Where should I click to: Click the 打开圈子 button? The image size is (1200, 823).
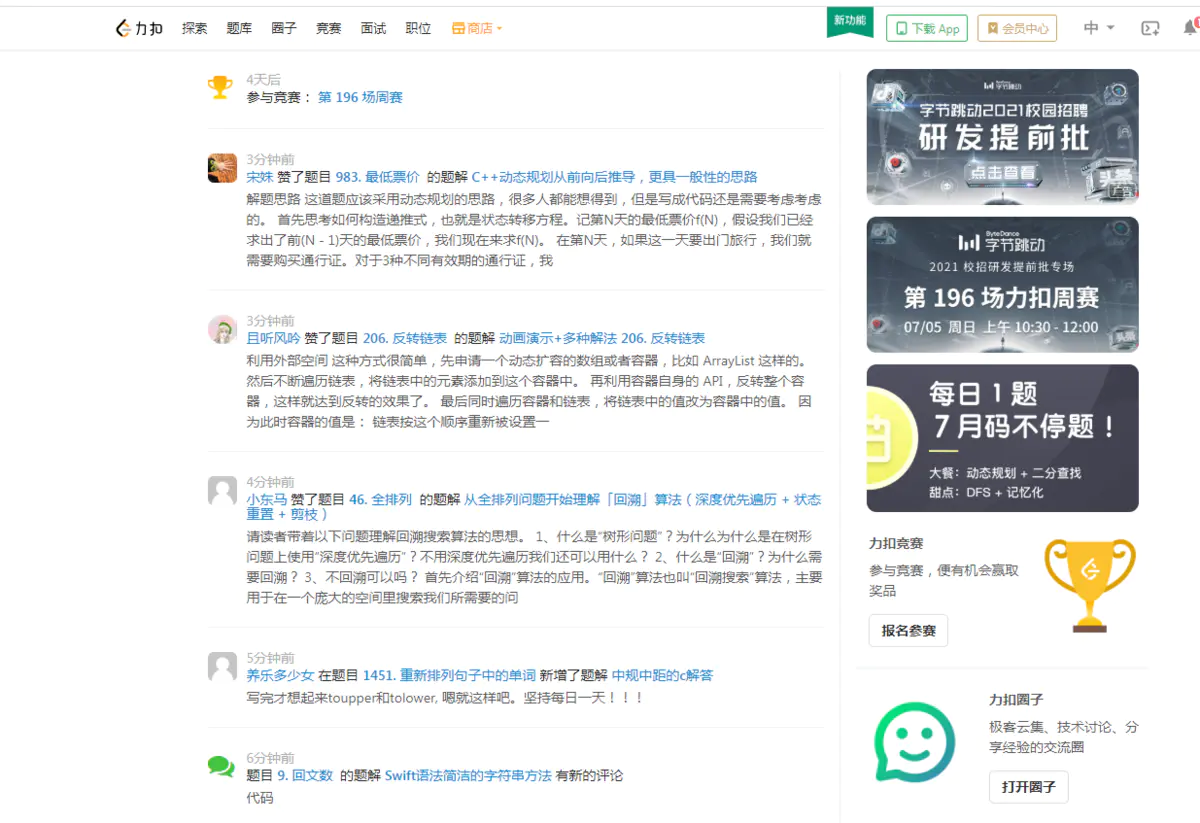(1029, 787)
